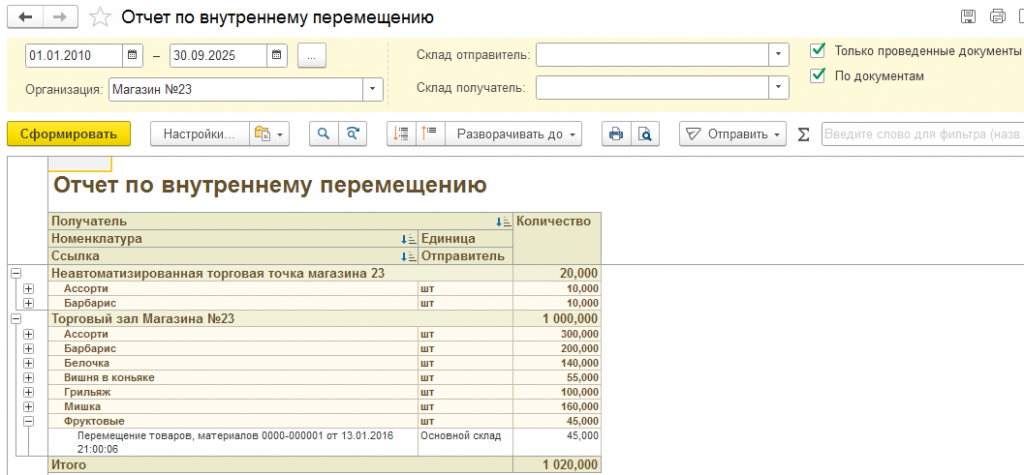The height and width of the screenshot is (475, 1024).
Task: Click the back navigation arrow
Action: pos(26,17)
